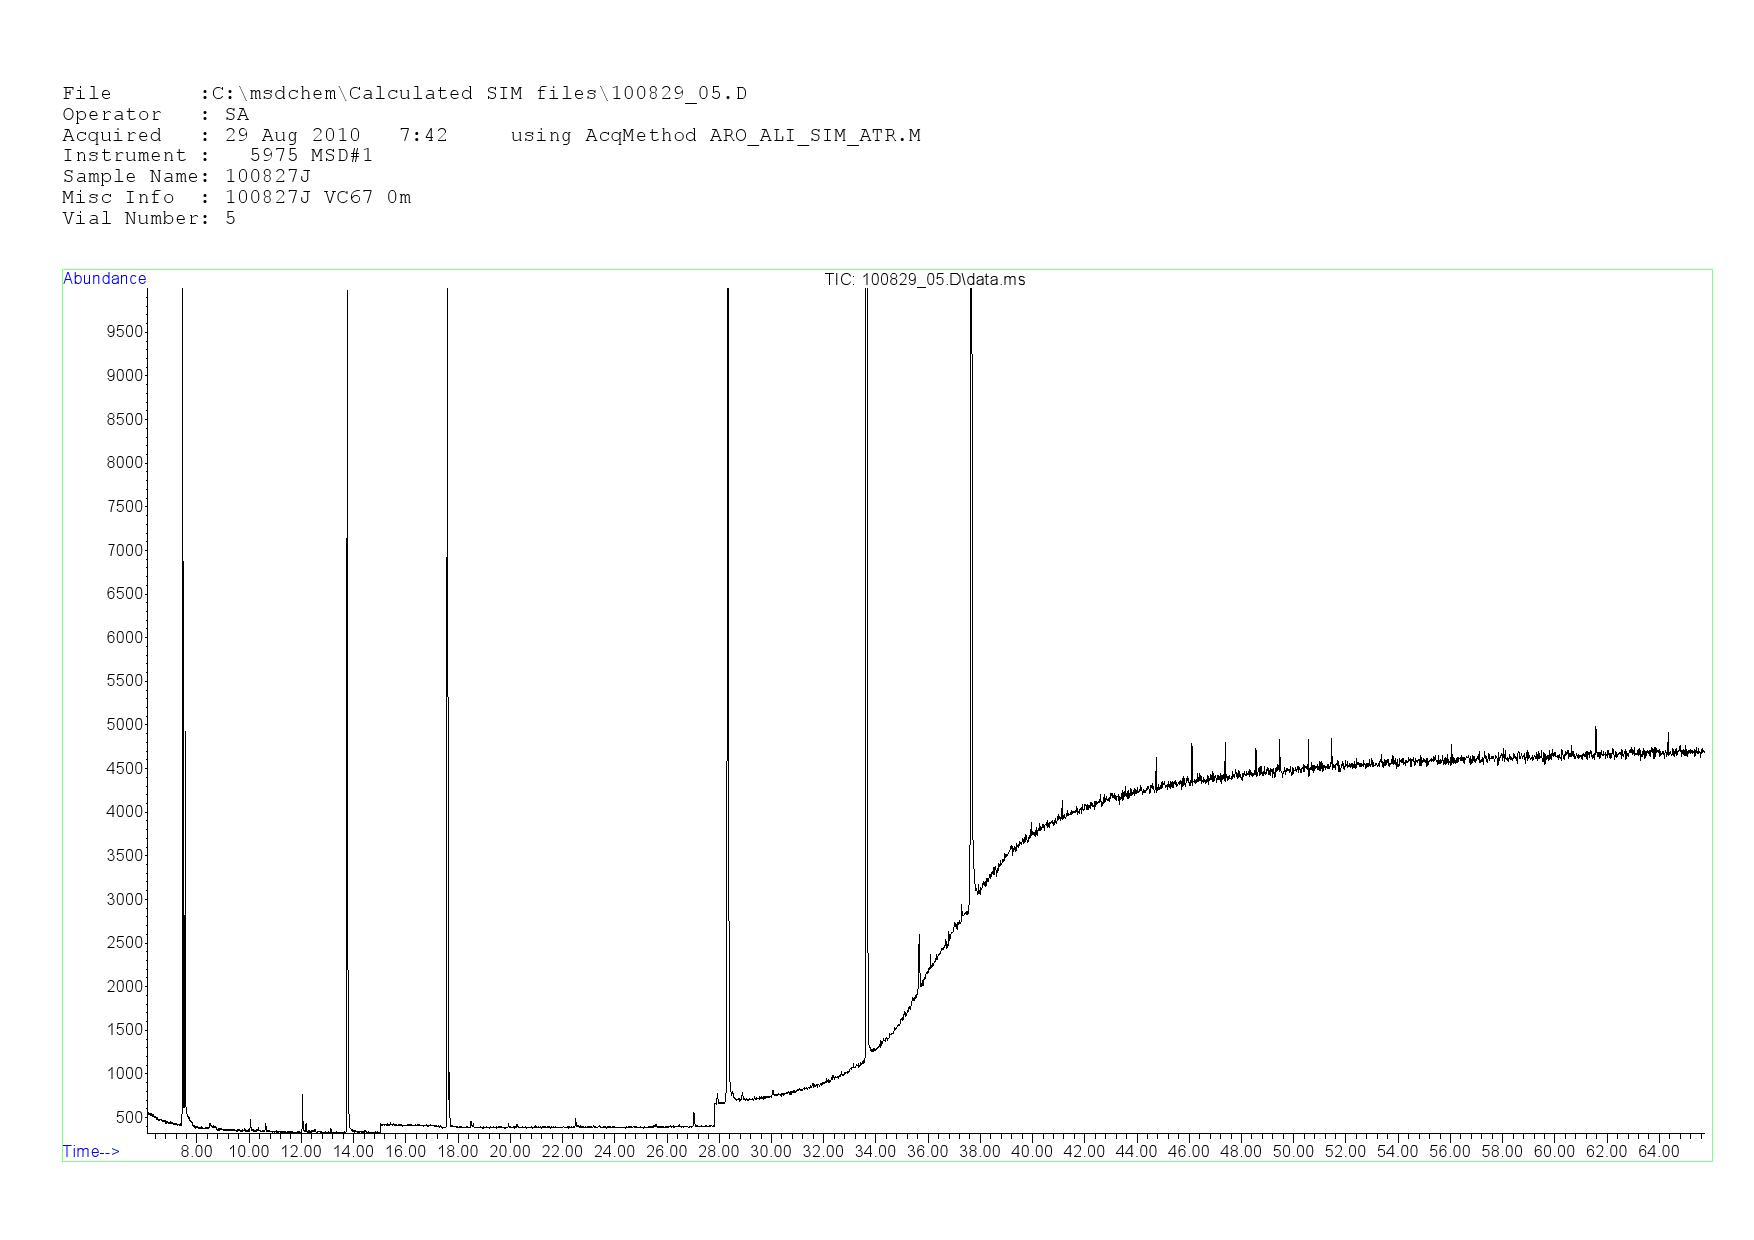Image resolution: width=1754 pixels, height=1240 pixels.
Task: Click the Time--> x-axis label
Action: (91, 1151)
